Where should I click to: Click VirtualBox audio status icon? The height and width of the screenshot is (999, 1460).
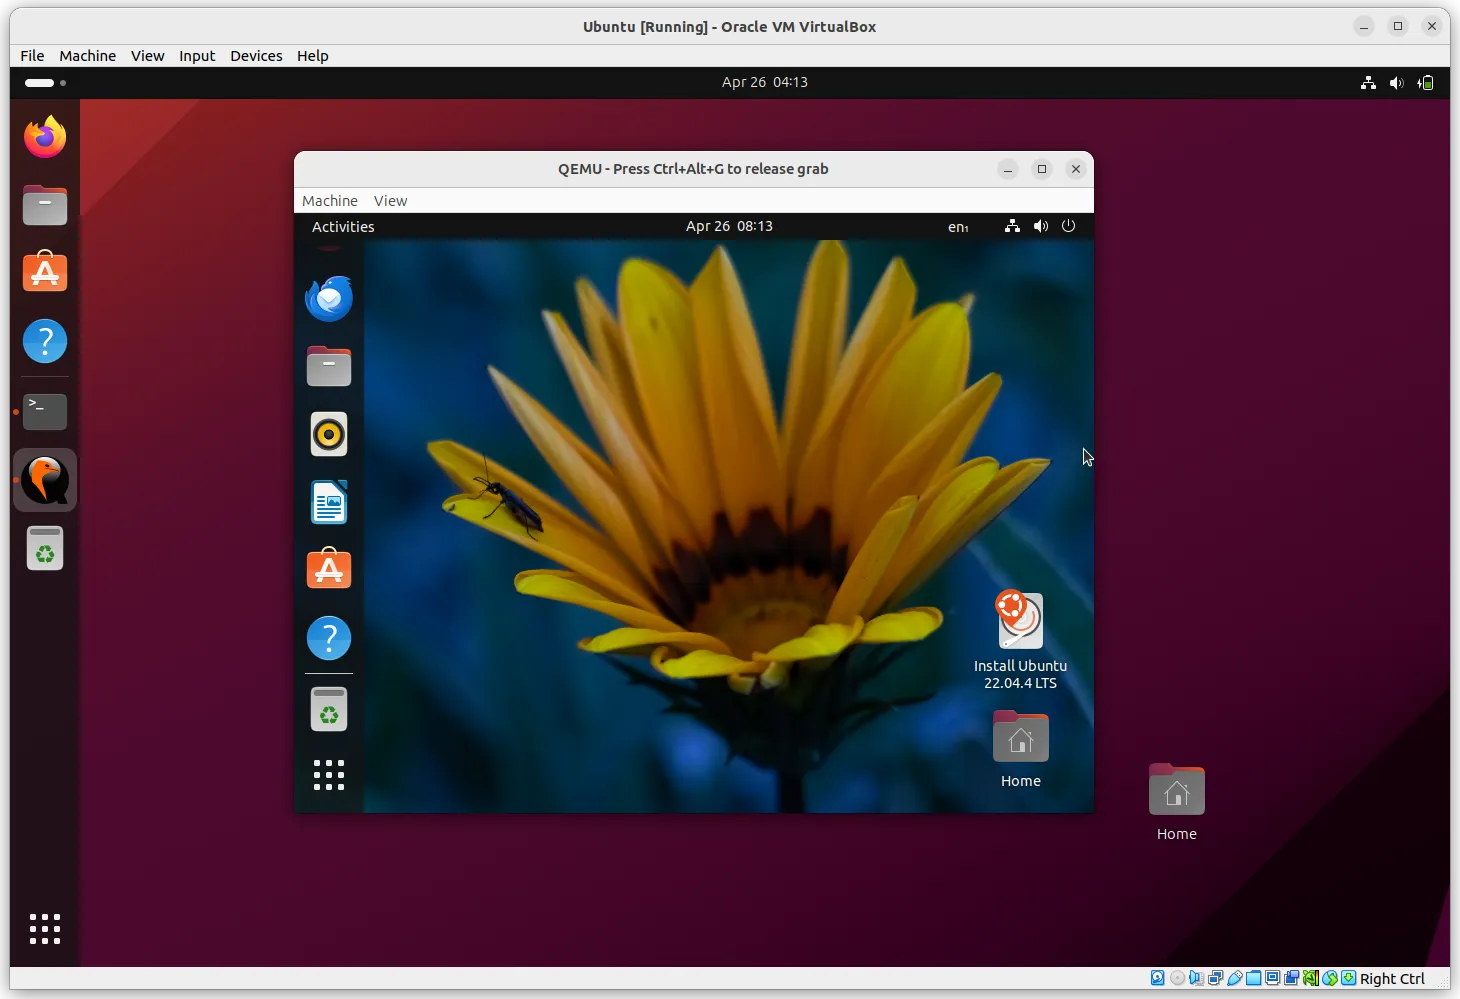(x=1196, y=978)
